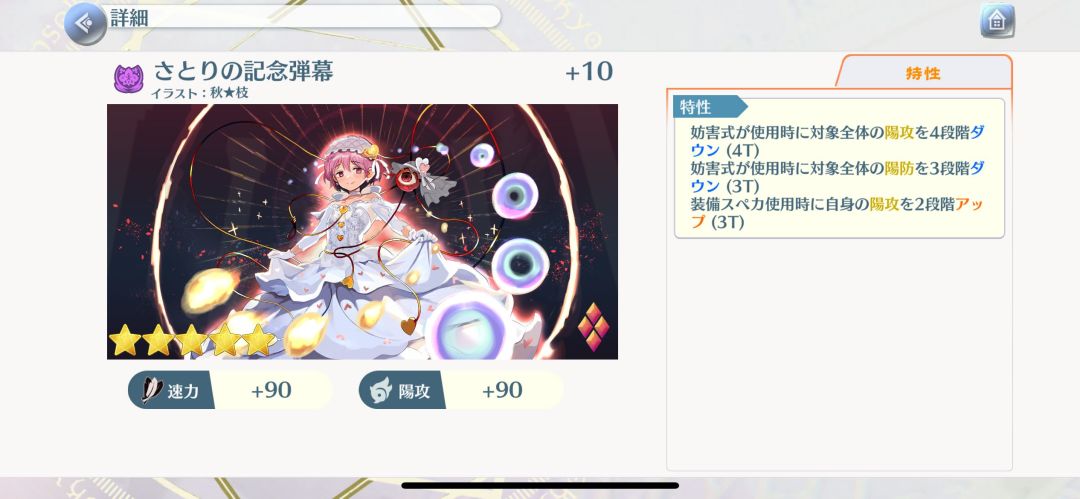Tap the 陽攻 4段階ダウン trait line
Image resolution: width=1080 pixels, height=499 pixels.
(838, 141)
